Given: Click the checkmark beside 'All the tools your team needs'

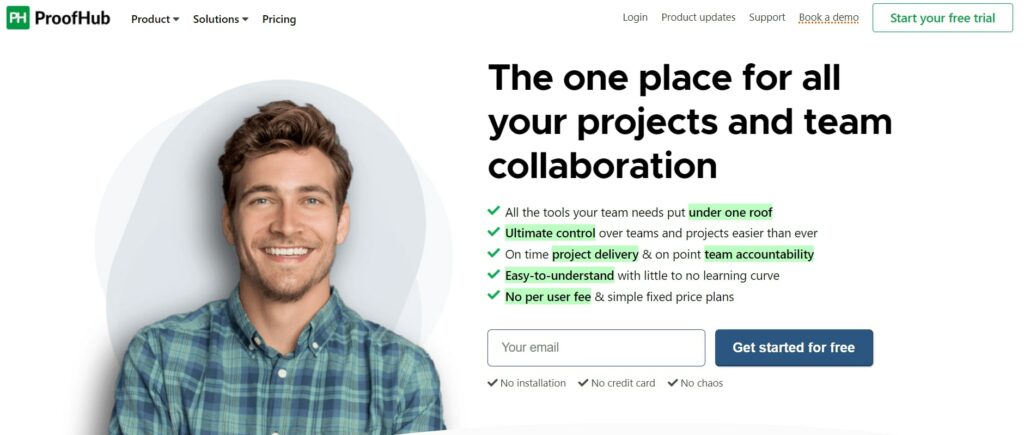Looking at the screenshot, I should pos(494,211).
